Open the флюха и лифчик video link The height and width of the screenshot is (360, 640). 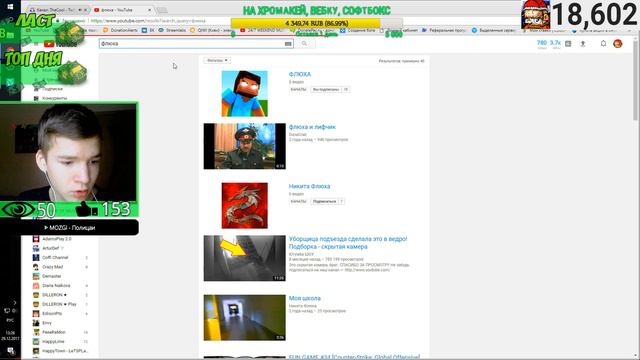click(x=312, y=127)
